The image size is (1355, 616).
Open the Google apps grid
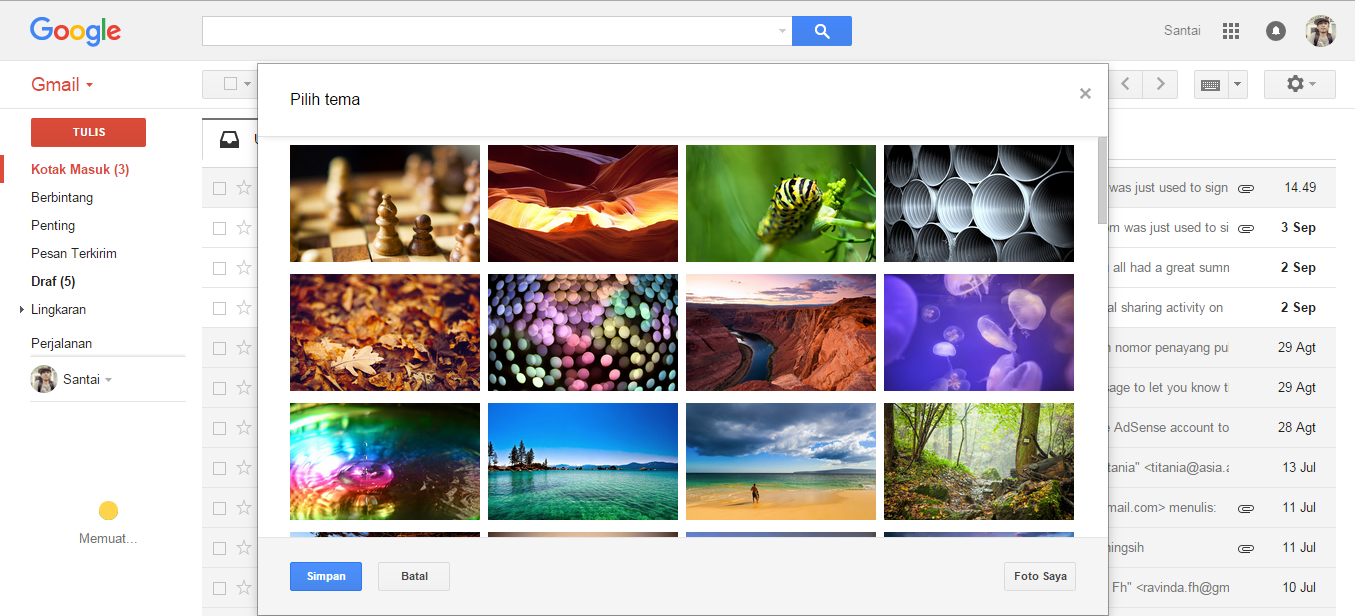[1231, 31]
